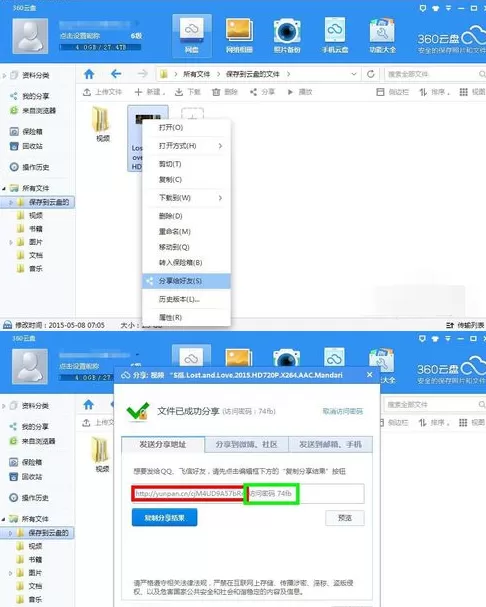
Task: Expand 打开方式(H) submenu
Action: (x=220, y=146)
